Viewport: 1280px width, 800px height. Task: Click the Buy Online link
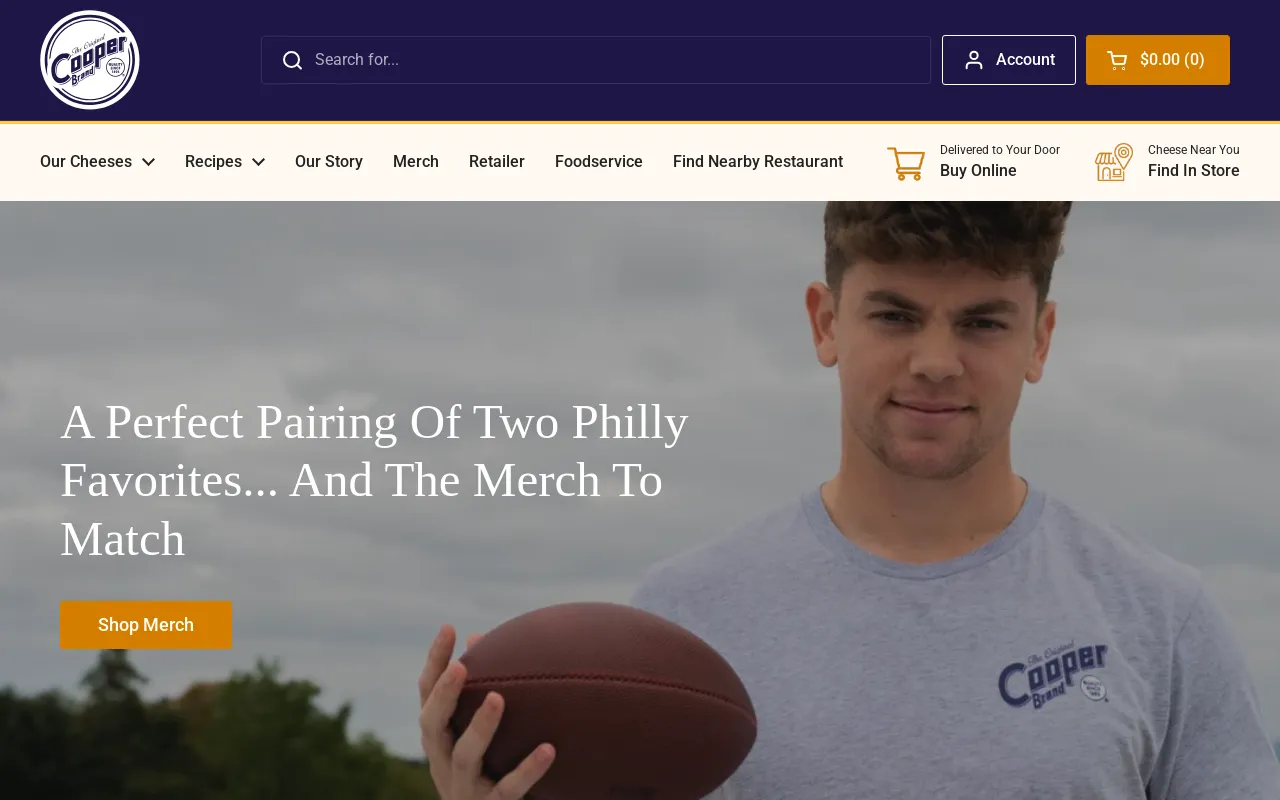(978, 170)
